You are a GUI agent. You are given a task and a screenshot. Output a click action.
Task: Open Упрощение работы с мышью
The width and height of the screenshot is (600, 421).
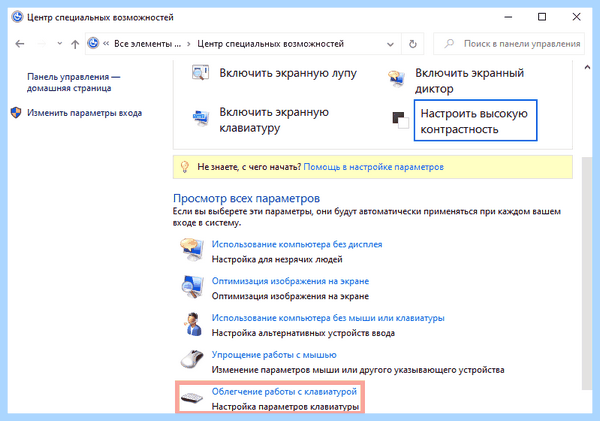[274, 355]
